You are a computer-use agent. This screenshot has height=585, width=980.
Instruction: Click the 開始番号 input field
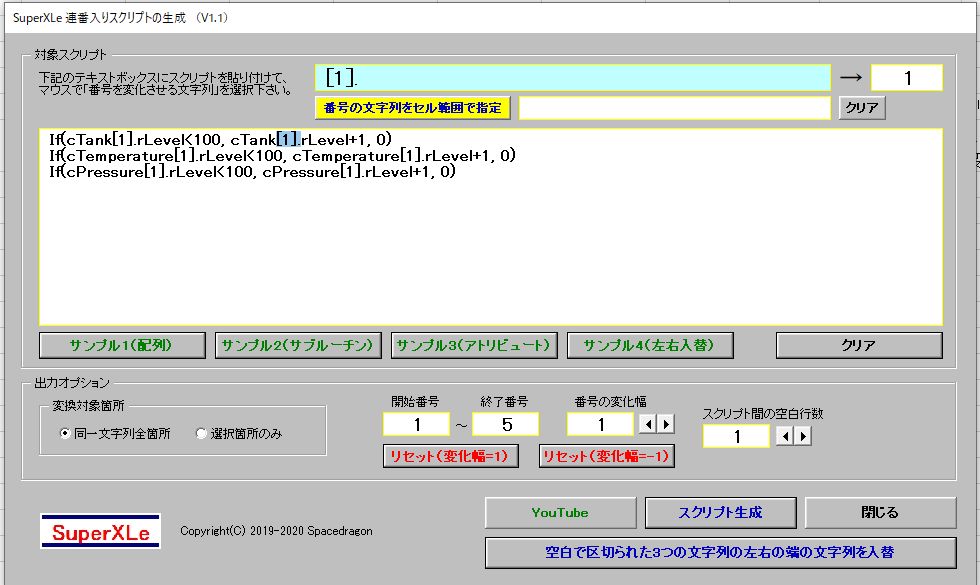click(x=416, y=424)
